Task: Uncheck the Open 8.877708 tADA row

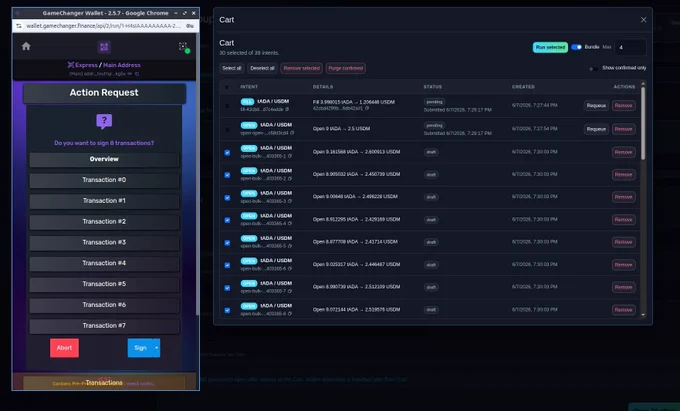Action: tap(227, 243)
